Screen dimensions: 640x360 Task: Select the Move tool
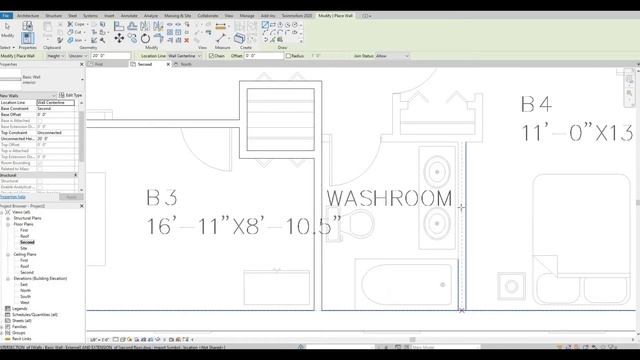point(119,39)
